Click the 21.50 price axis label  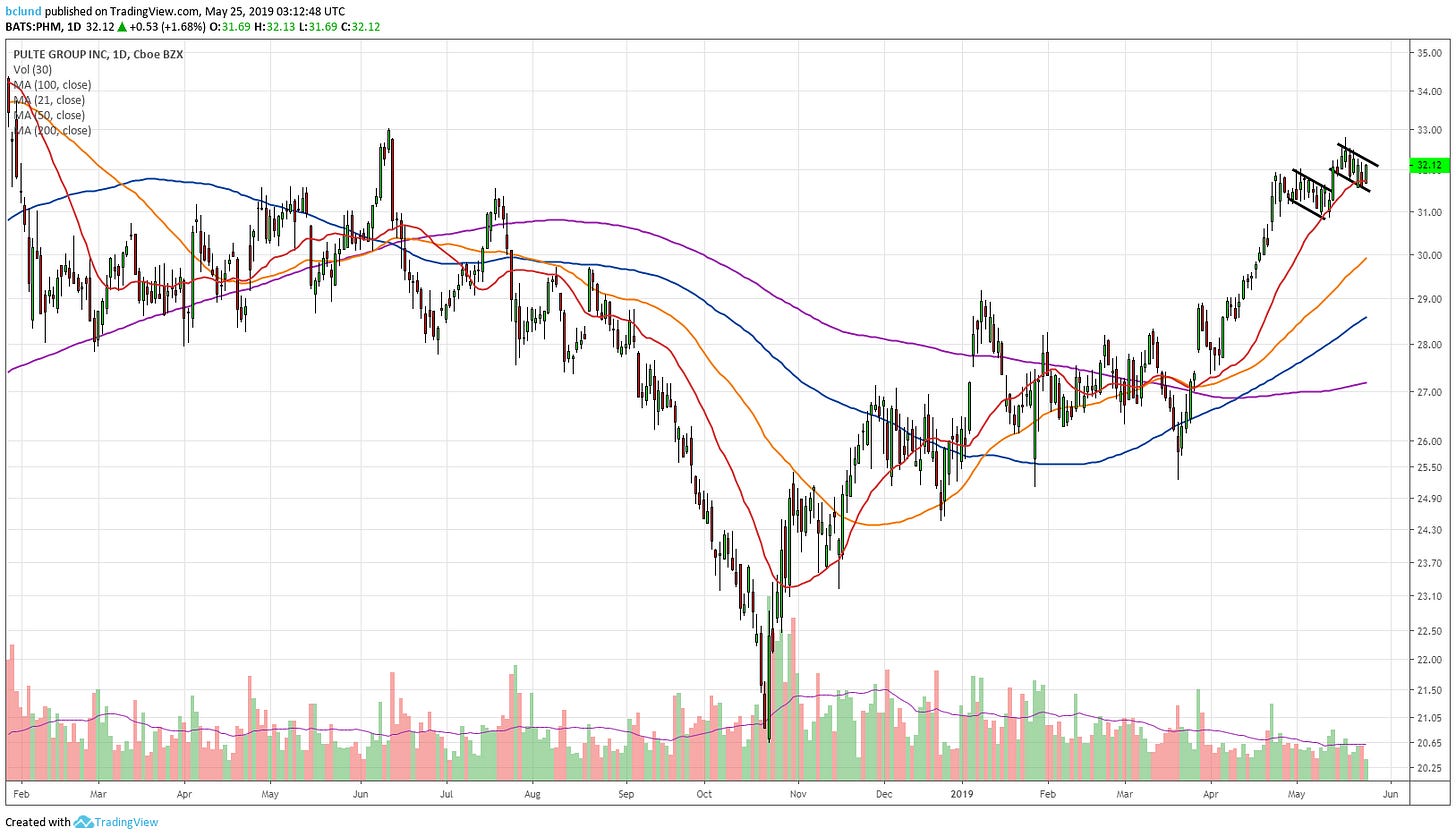(1428, 690)
